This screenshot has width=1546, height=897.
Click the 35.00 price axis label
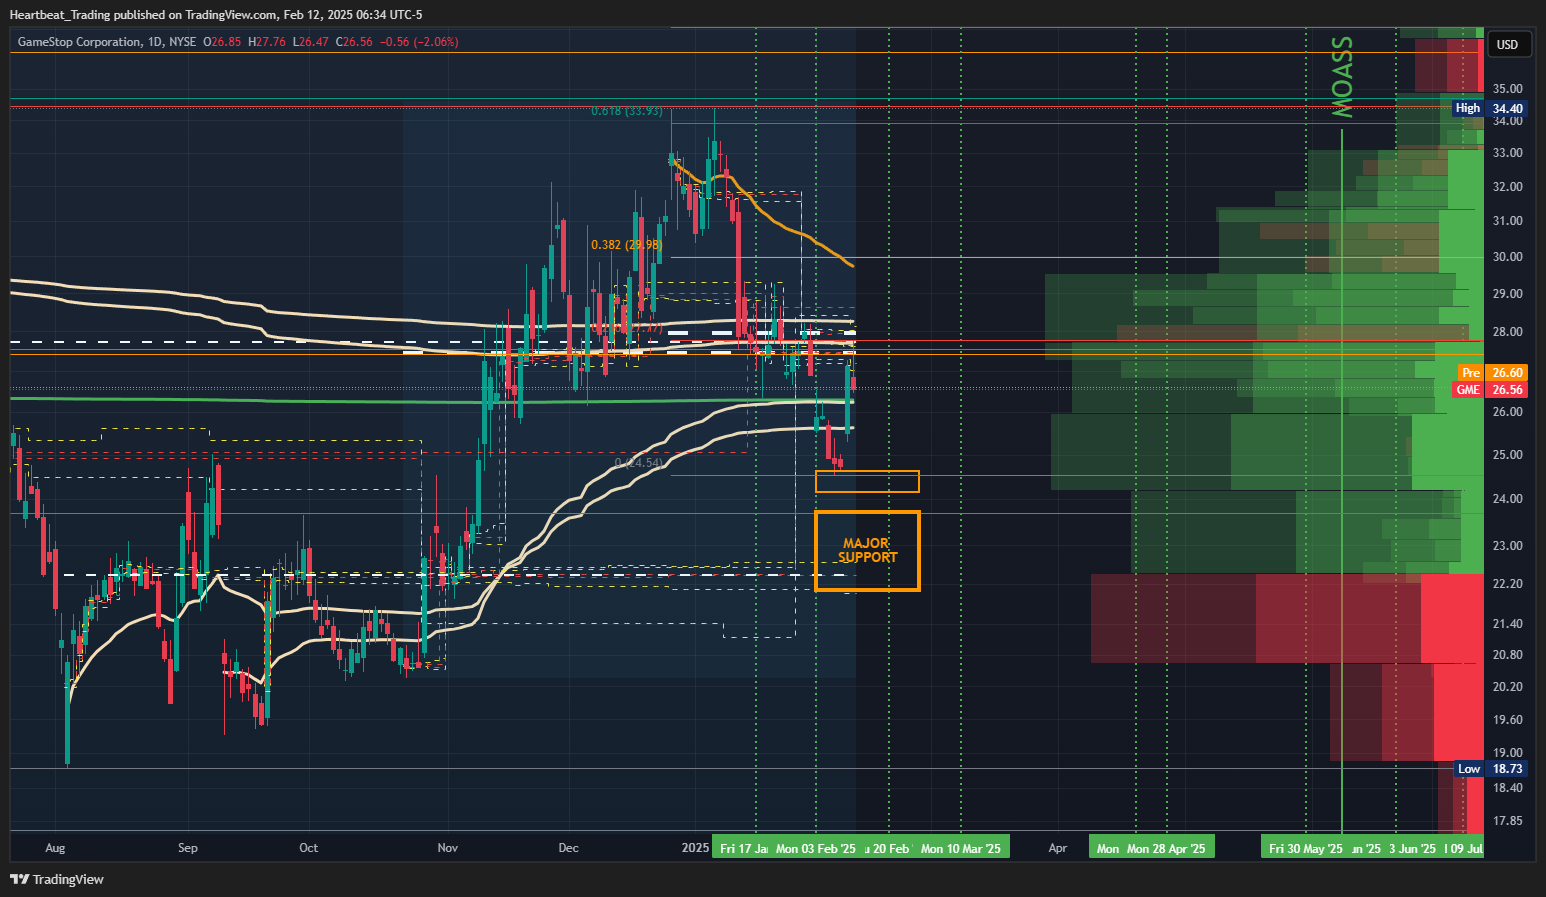1507,89
